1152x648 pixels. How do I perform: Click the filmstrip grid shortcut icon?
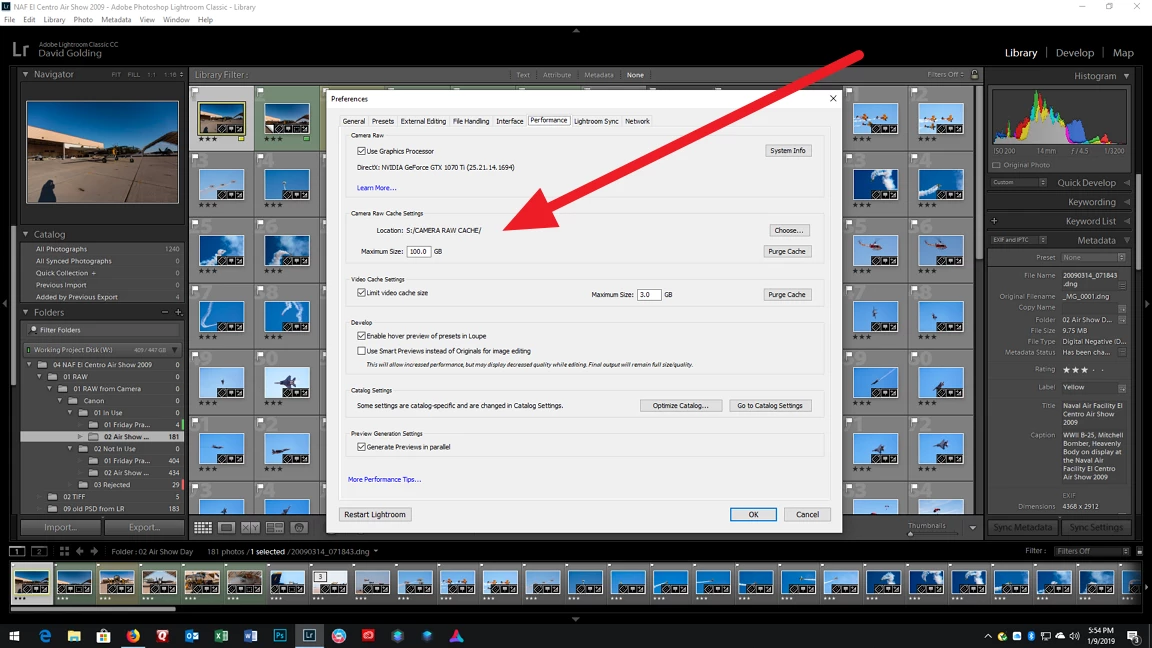pos(64,551)
